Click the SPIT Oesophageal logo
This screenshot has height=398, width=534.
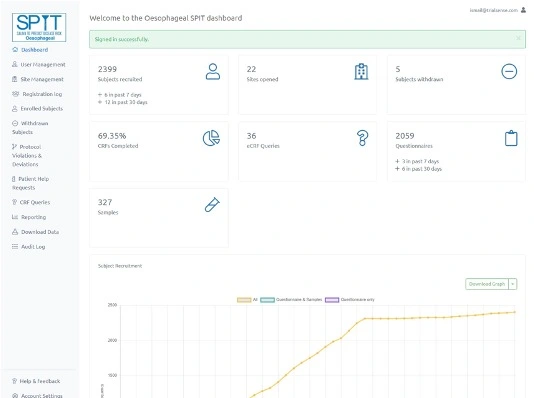coord(39,27)
